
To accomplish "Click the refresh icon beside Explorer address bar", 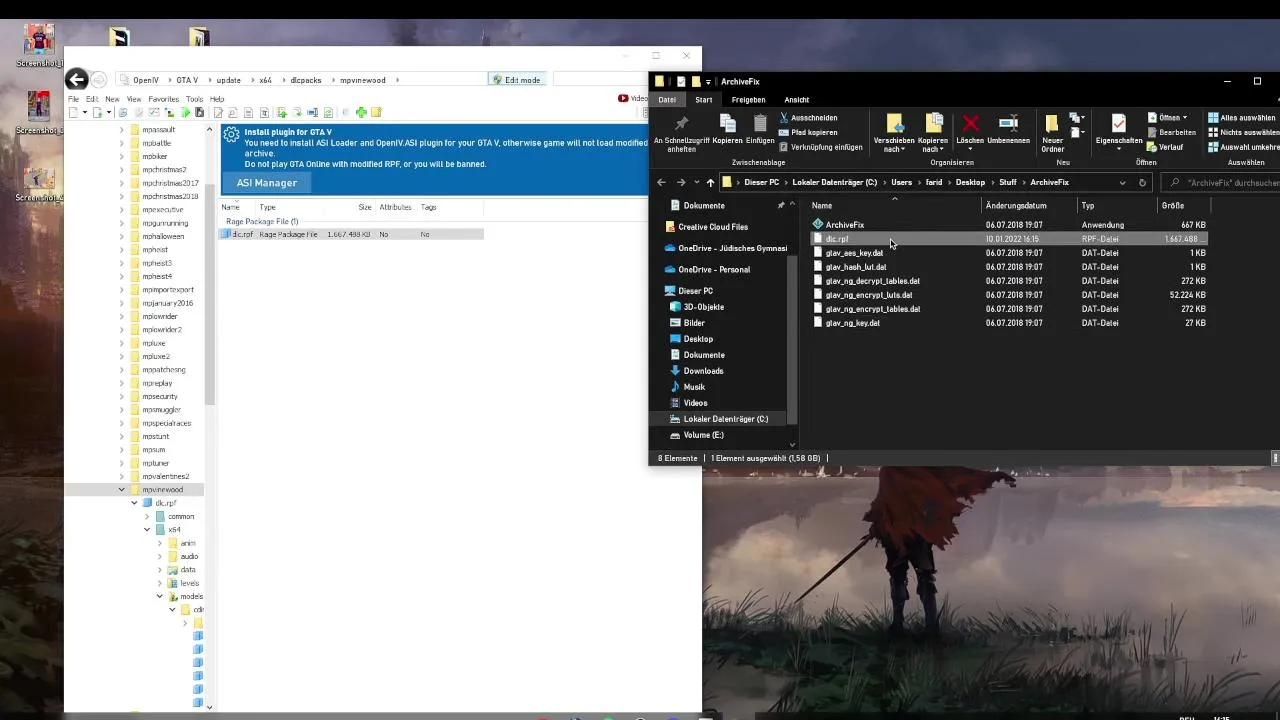I will click(x=1142, y=182).
